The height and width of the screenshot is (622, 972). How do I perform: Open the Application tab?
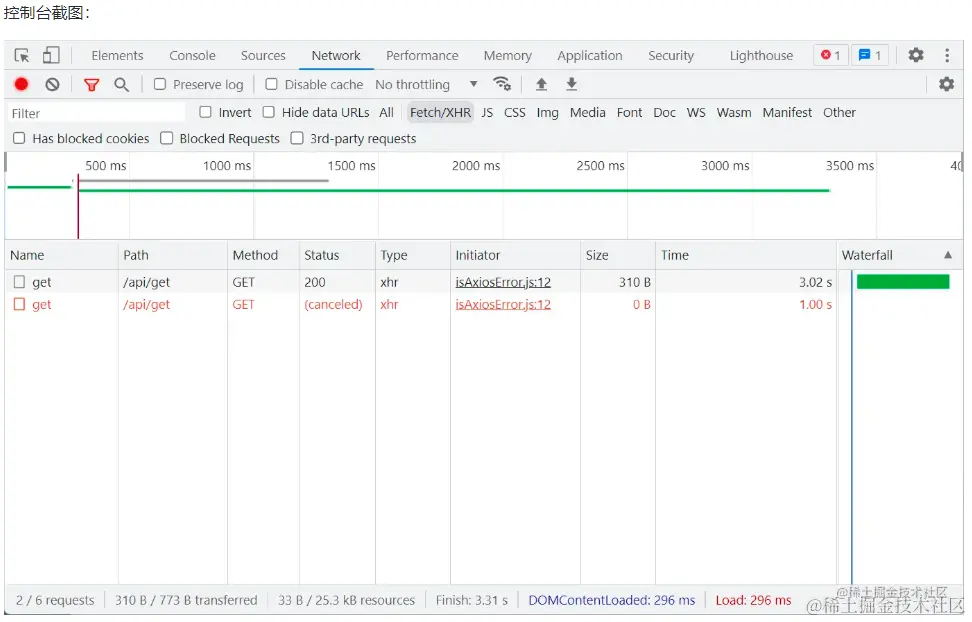coord(590,55)
